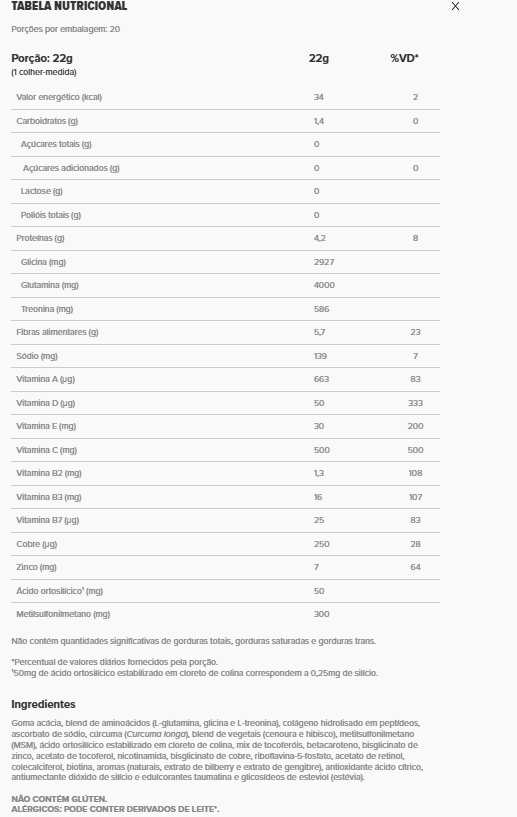Click the Vitamina C 500 %VD value

coord(415,450)
